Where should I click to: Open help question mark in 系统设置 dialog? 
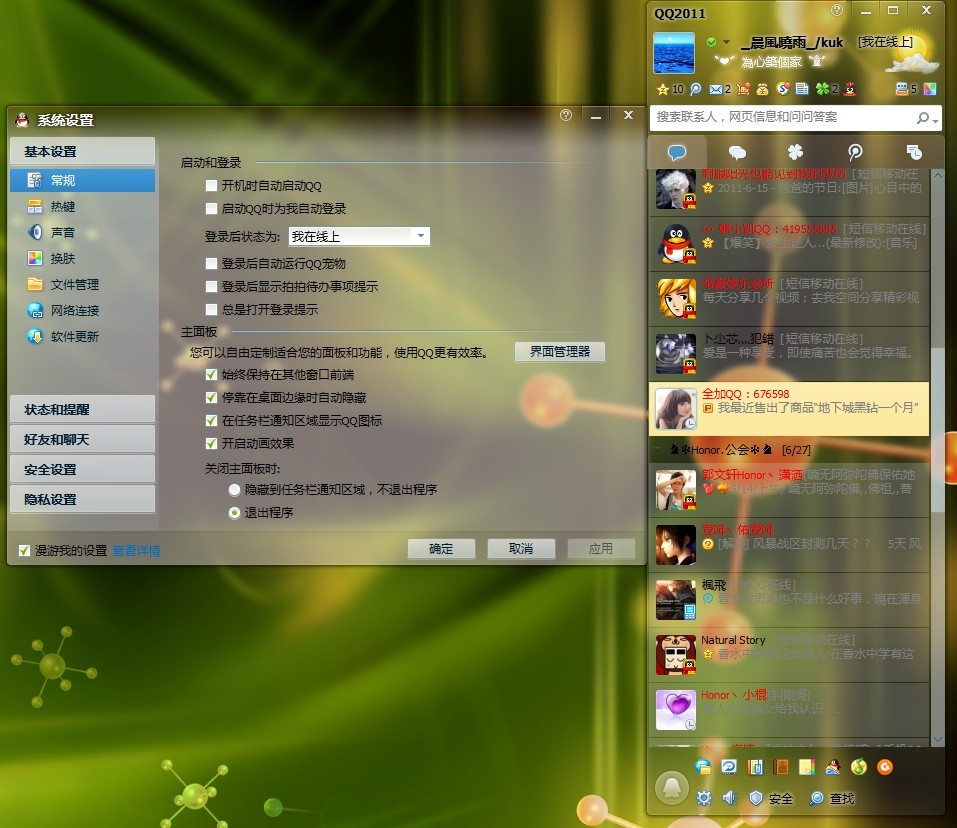566,115
